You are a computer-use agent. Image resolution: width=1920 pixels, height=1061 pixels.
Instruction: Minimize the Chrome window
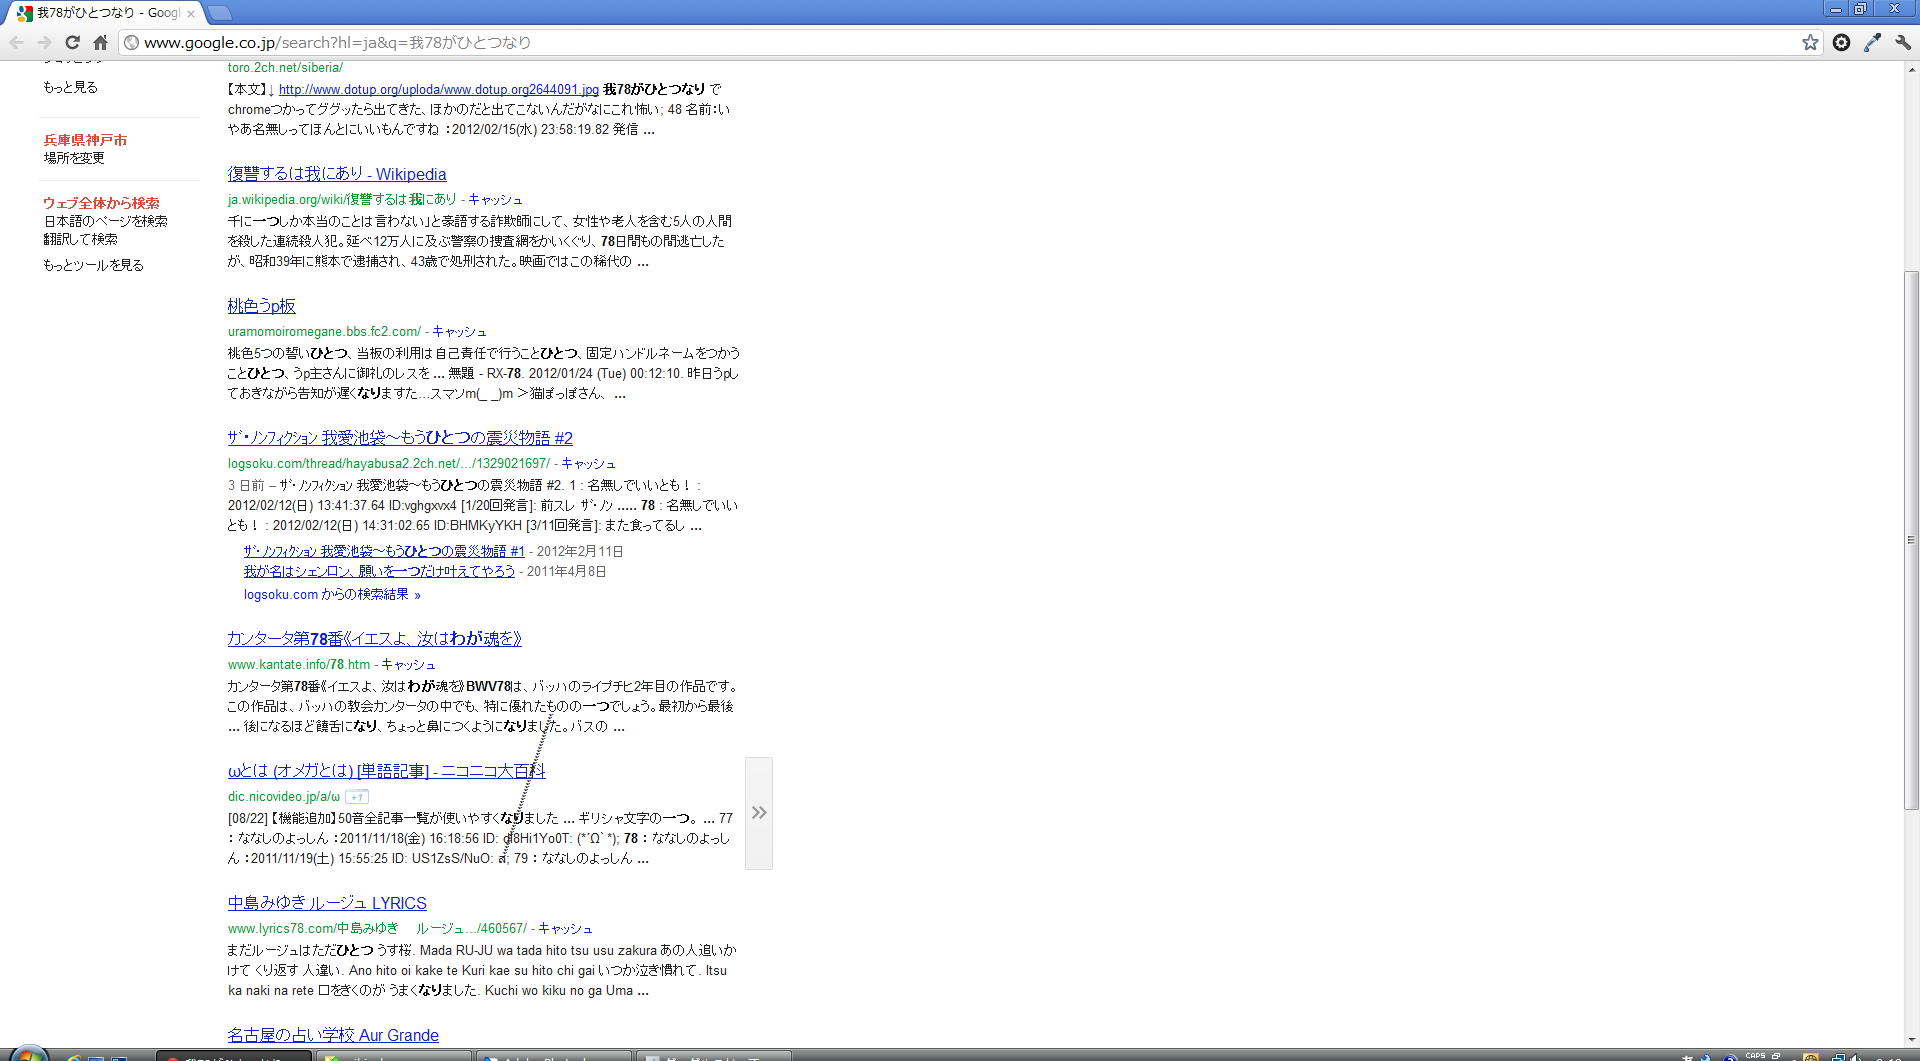(x=1835, y=9)
